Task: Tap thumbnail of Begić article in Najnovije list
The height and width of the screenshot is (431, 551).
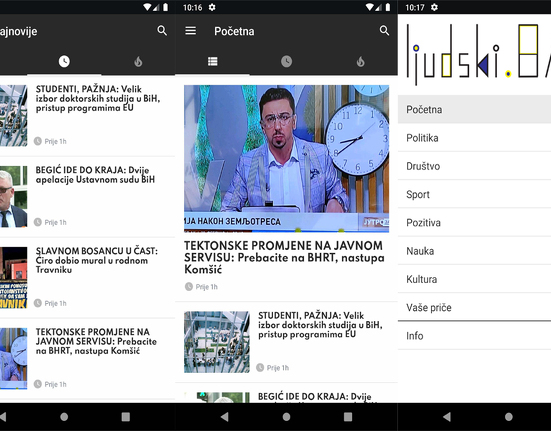Action: 13,197
